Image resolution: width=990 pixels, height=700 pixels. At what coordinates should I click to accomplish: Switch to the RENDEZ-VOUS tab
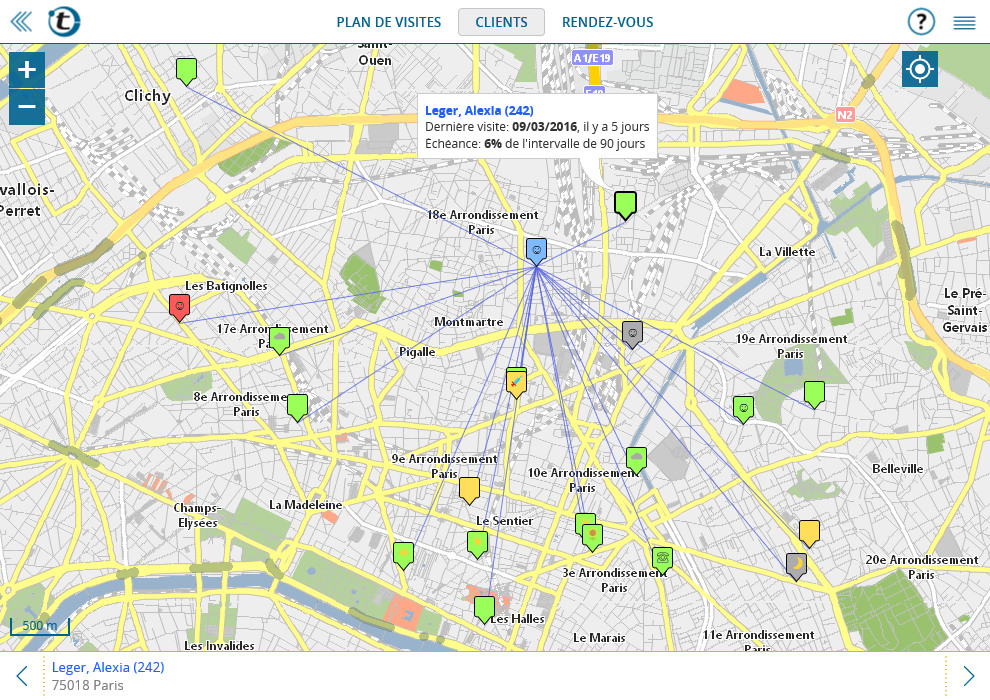(x=607, y=21)
